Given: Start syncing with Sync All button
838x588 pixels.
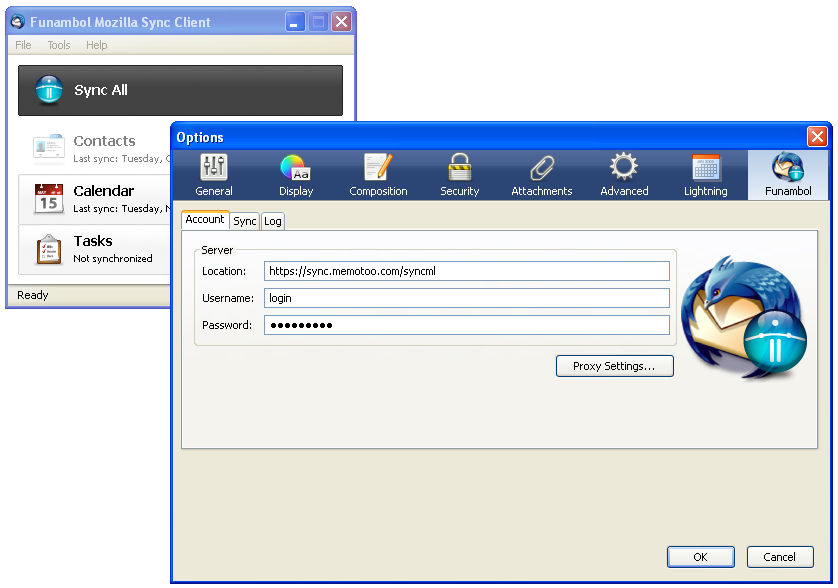Looking at the screenshot, I should (180, 90).
